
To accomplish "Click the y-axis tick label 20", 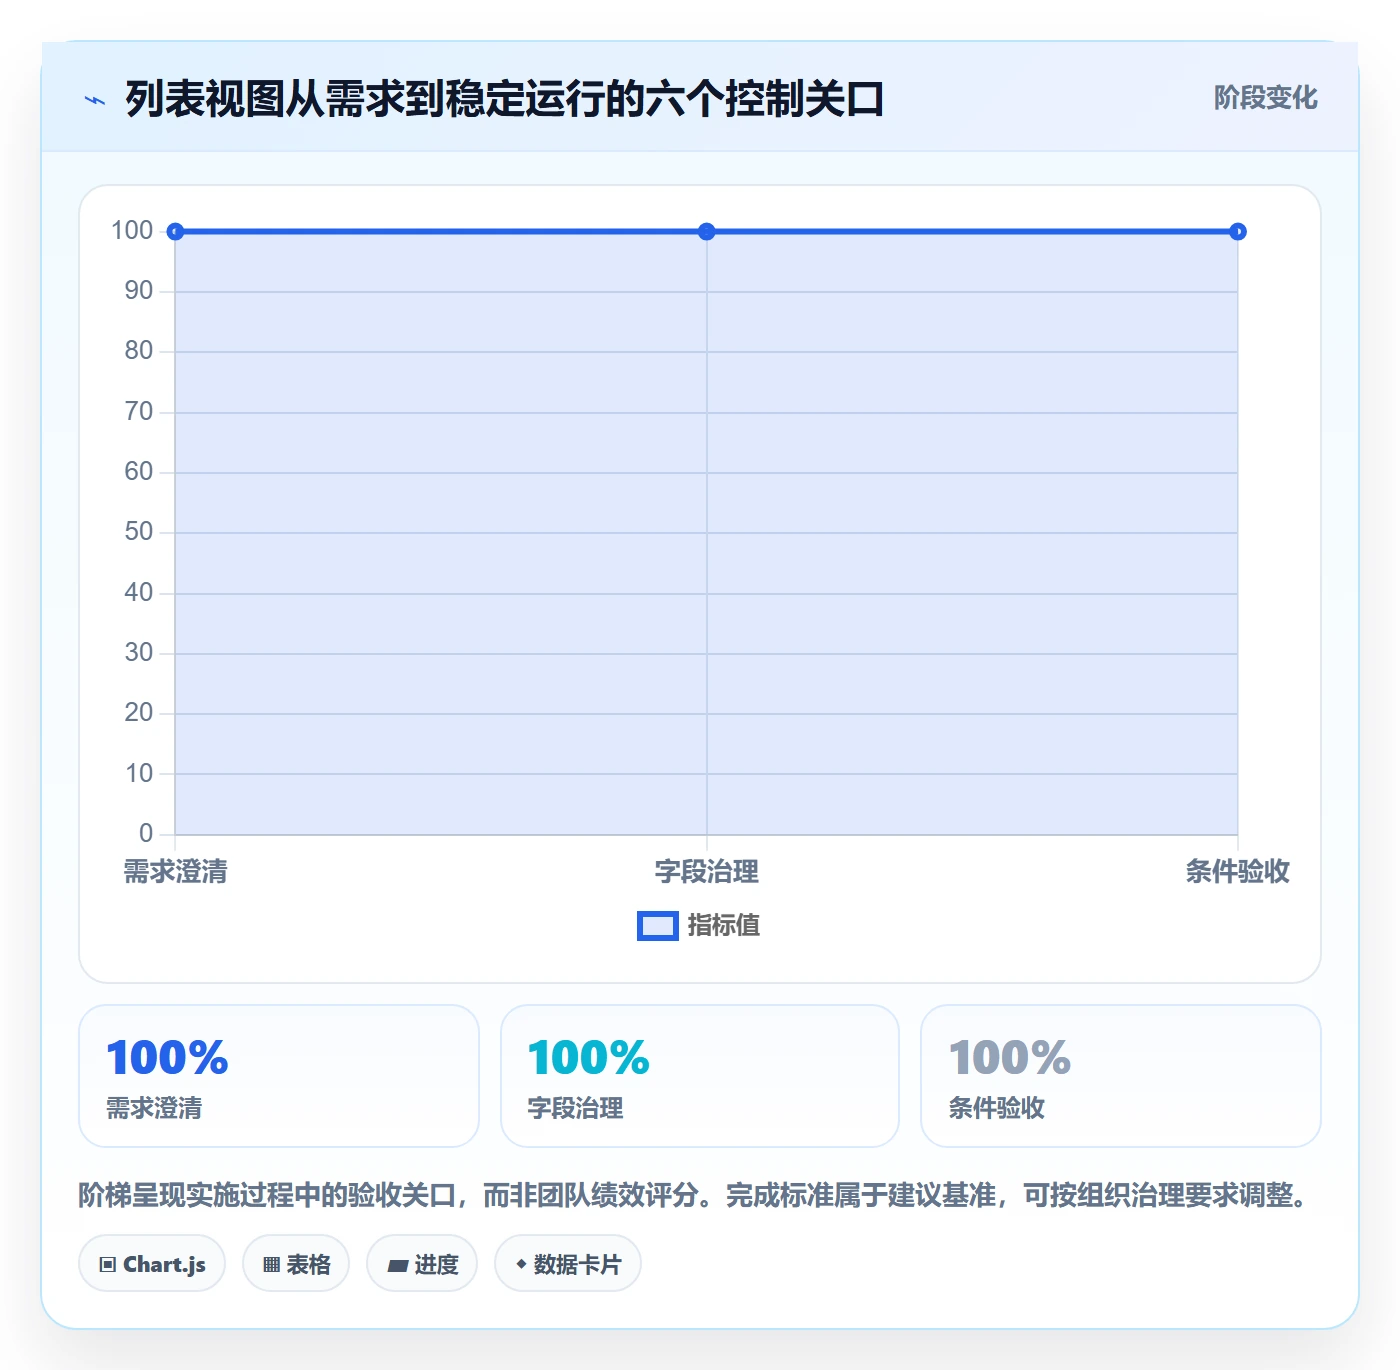I will click(139, 713).
